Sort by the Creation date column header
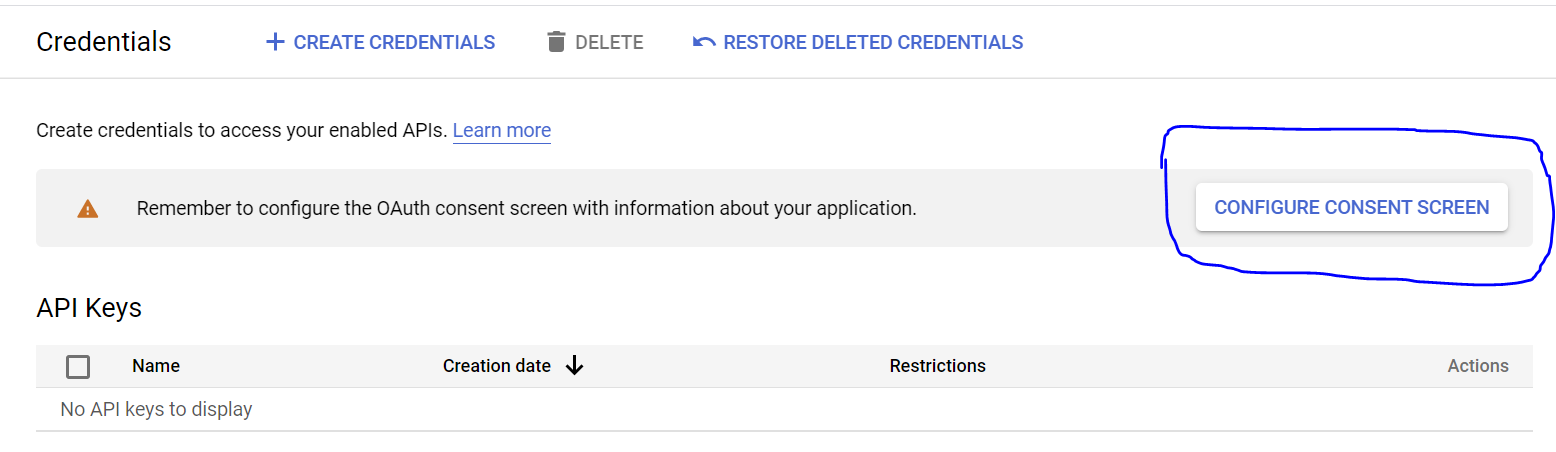Viewport: 1556px width, 452px height. [x=497, y=366]
